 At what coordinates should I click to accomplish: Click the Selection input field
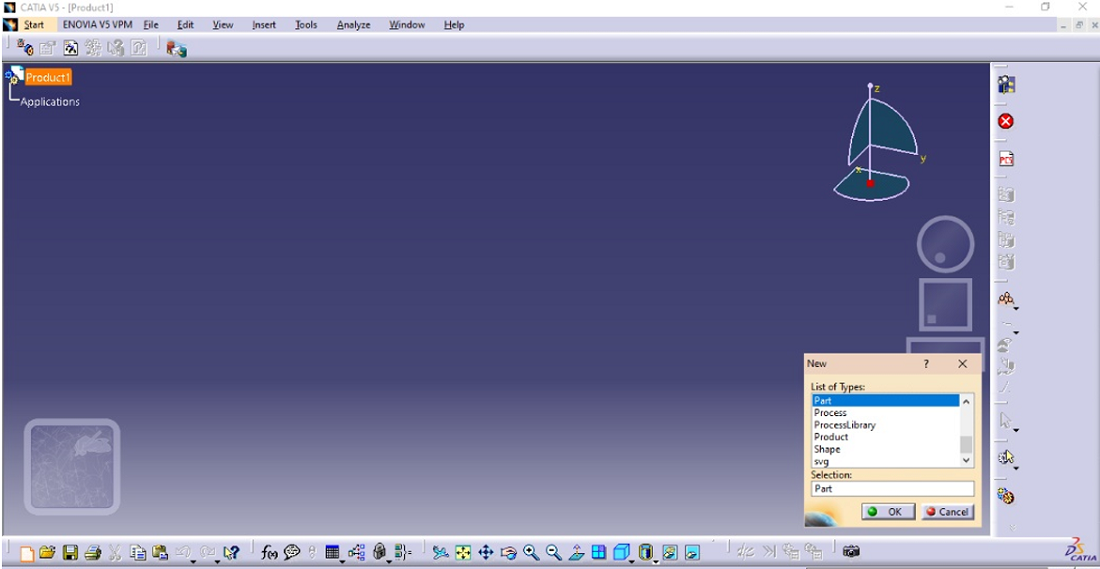(892, 489)
